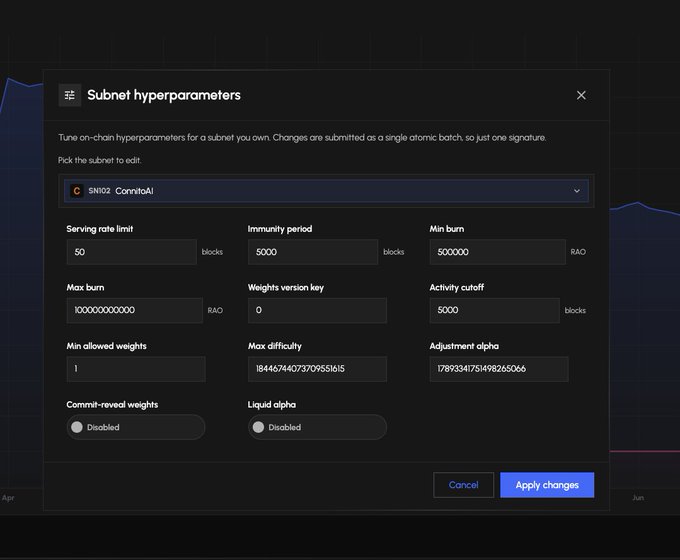Image resolution: width=680 pixels, height=560 pixels.
Task: Edit the Weights version key field
Action: click(317, 310)
